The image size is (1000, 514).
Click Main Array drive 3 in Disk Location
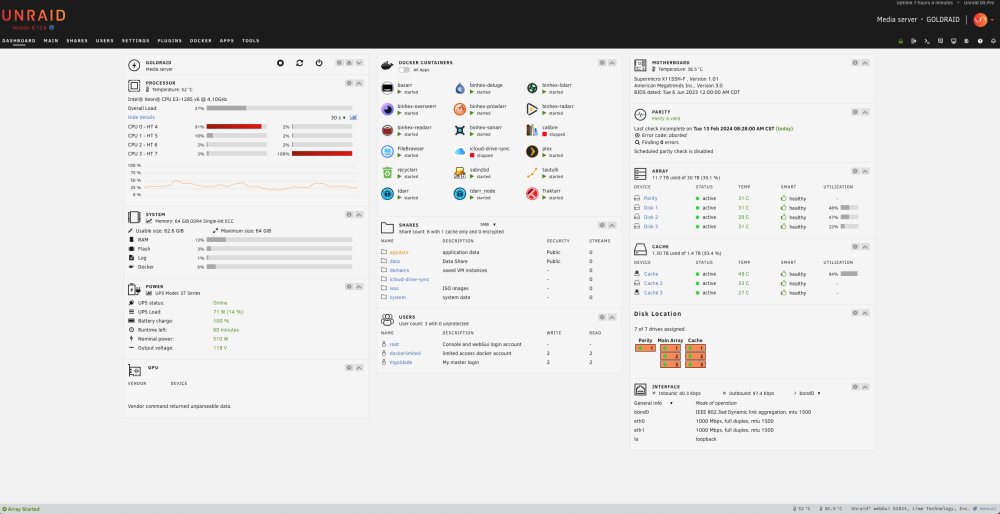(x=670, y=364)
